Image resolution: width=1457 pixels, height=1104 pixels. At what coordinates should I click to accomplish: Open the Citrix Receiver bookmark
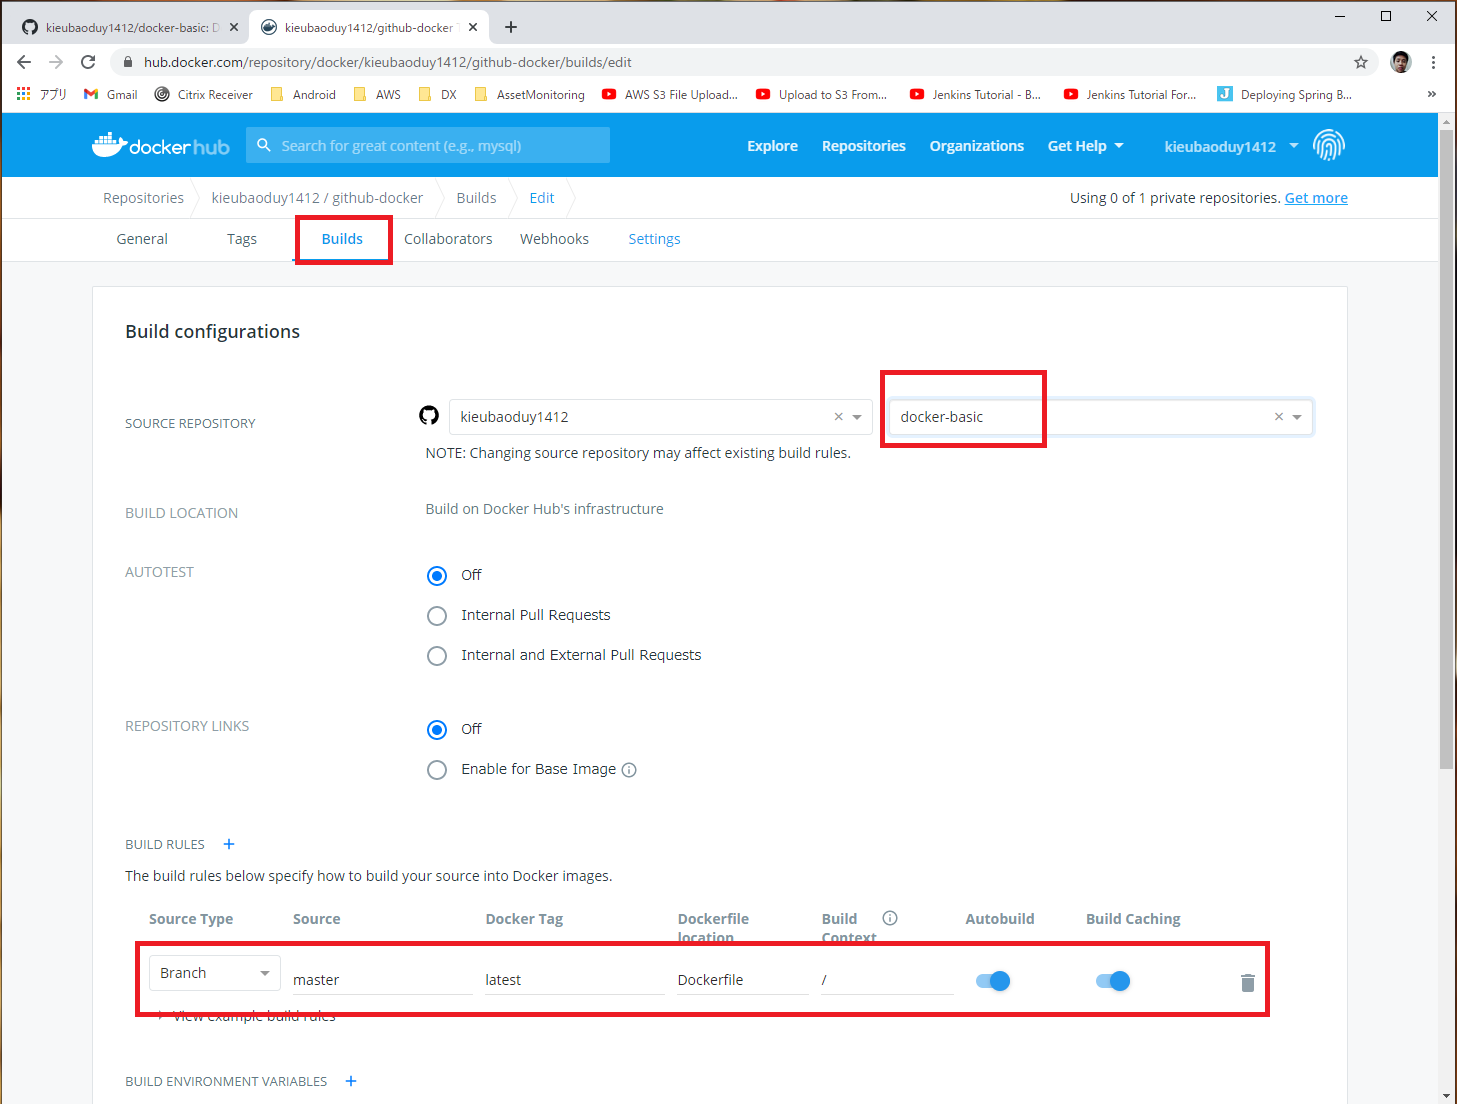[x=204, y=95]
